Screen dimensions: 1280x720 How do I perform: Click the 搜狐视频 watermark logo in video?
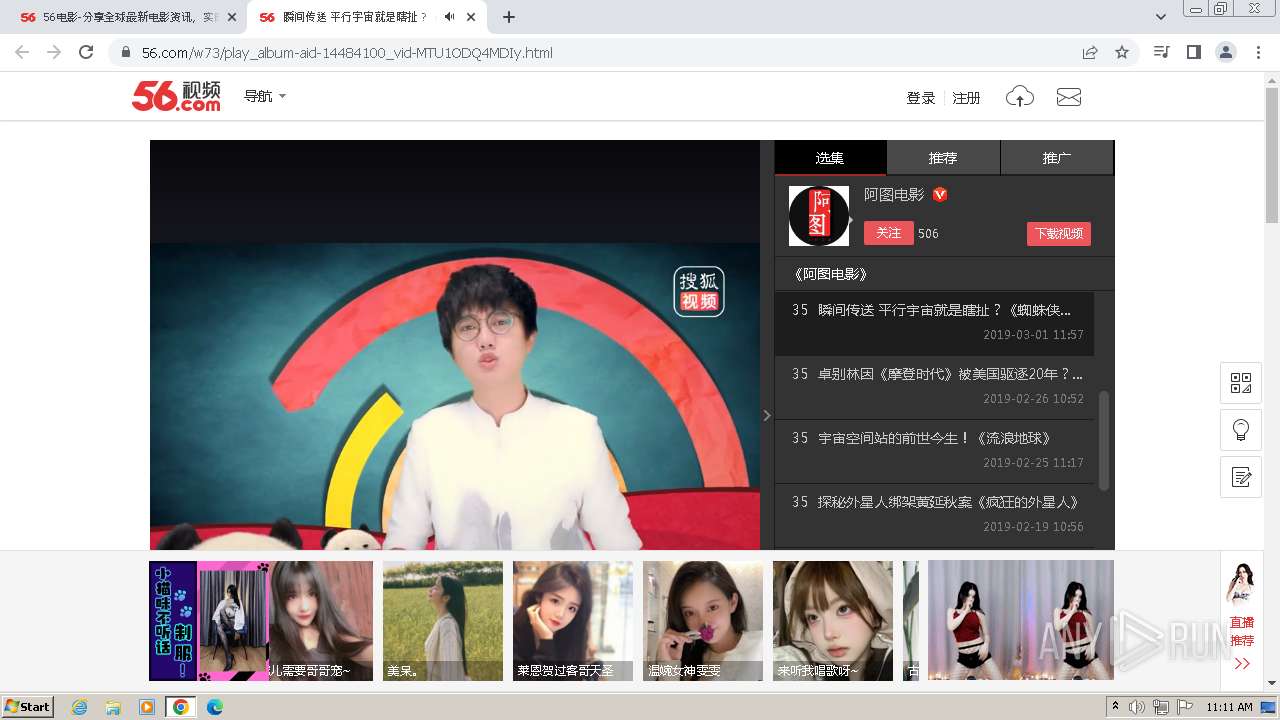pos(699,292)
